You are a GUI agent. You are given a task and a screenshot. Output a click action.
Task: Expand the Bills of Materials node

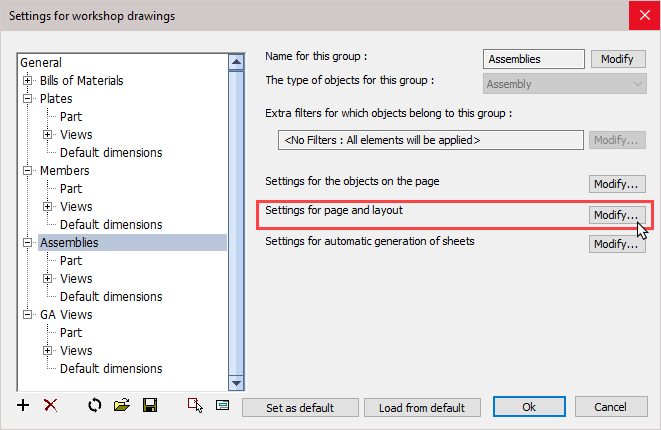pos(28,81)
